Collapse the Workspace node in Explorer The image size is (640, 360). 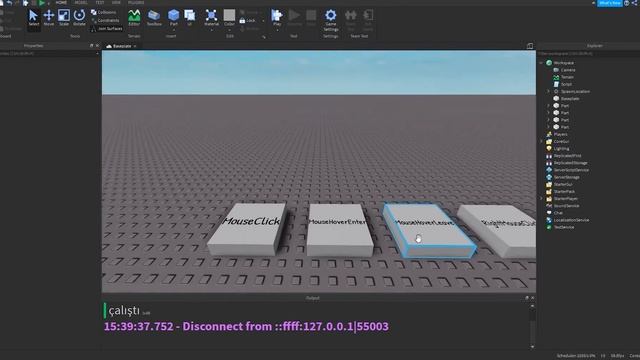coord(541,63)
